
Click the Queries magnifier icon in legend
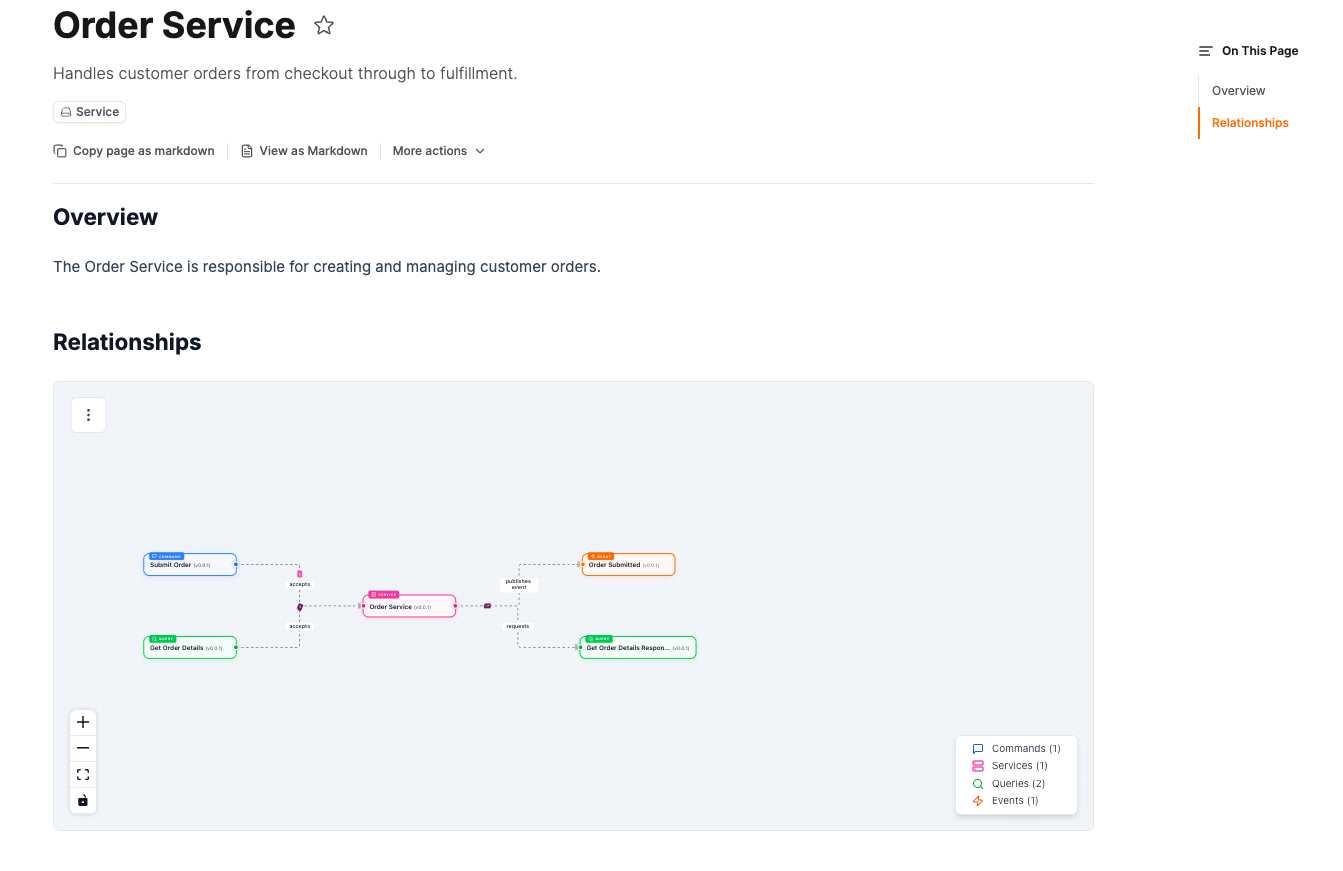click(x=978, y=784)
